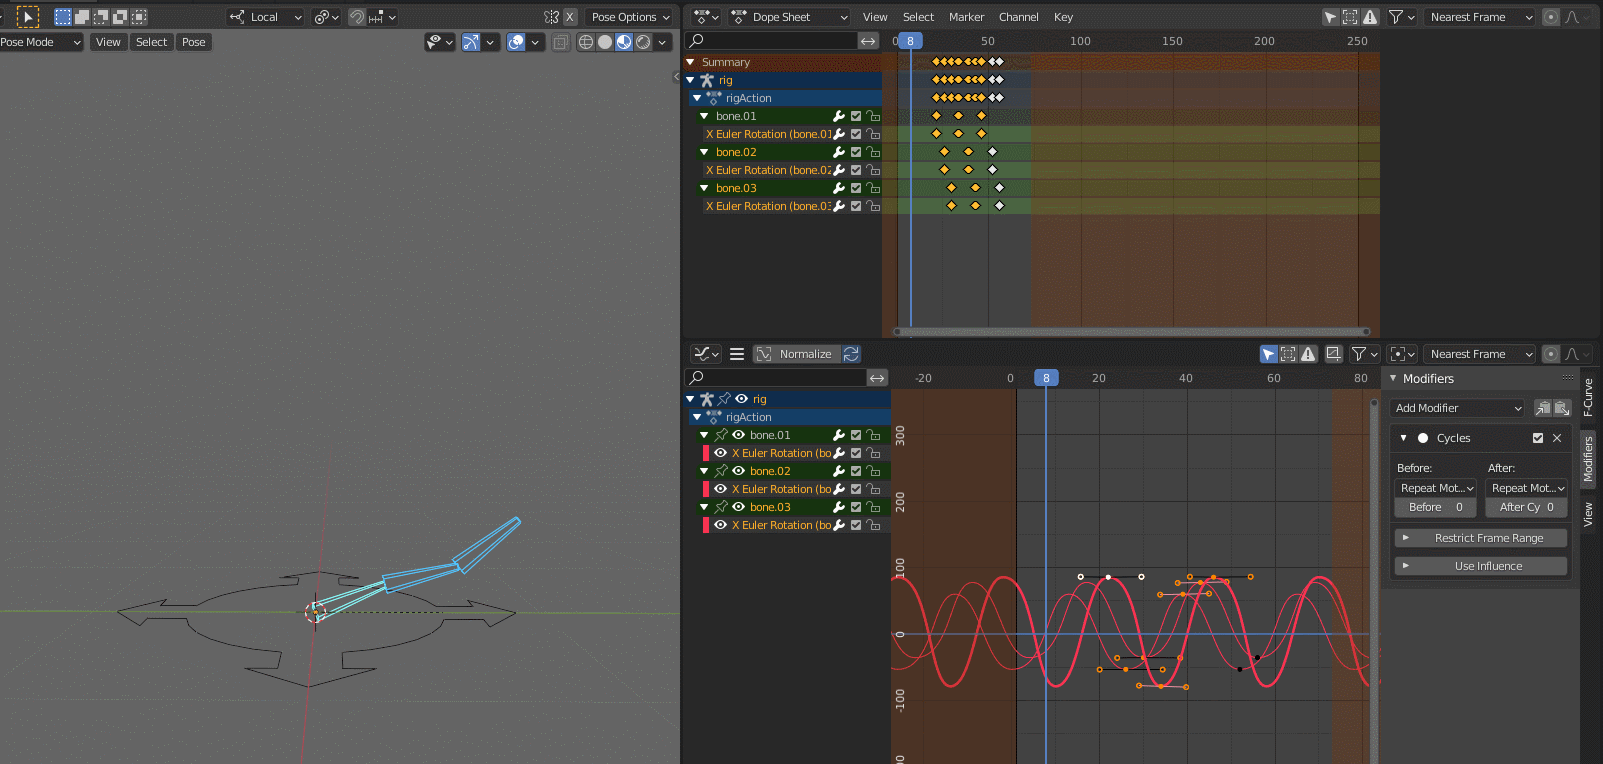Open the Marker menu in Dope Sheet
1603x764 pixels.
tap(966, 17)
